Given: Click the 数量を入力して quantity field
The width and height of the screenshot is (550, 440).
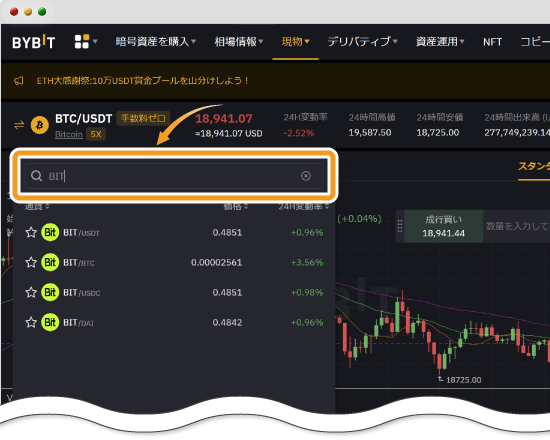Looking at the screenshot, I should point(516,226).
